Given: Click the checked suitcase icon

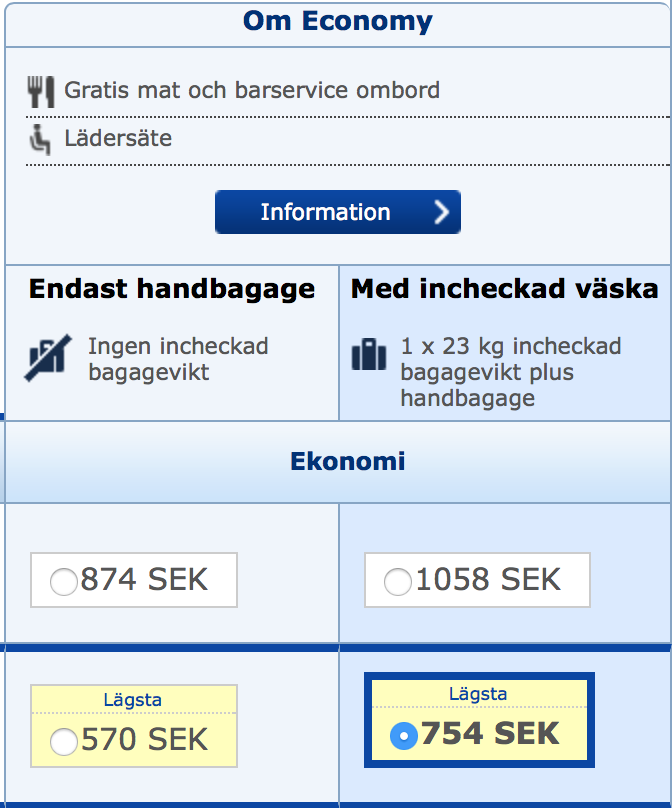Looking at the screenshot, I should [368, 356].
